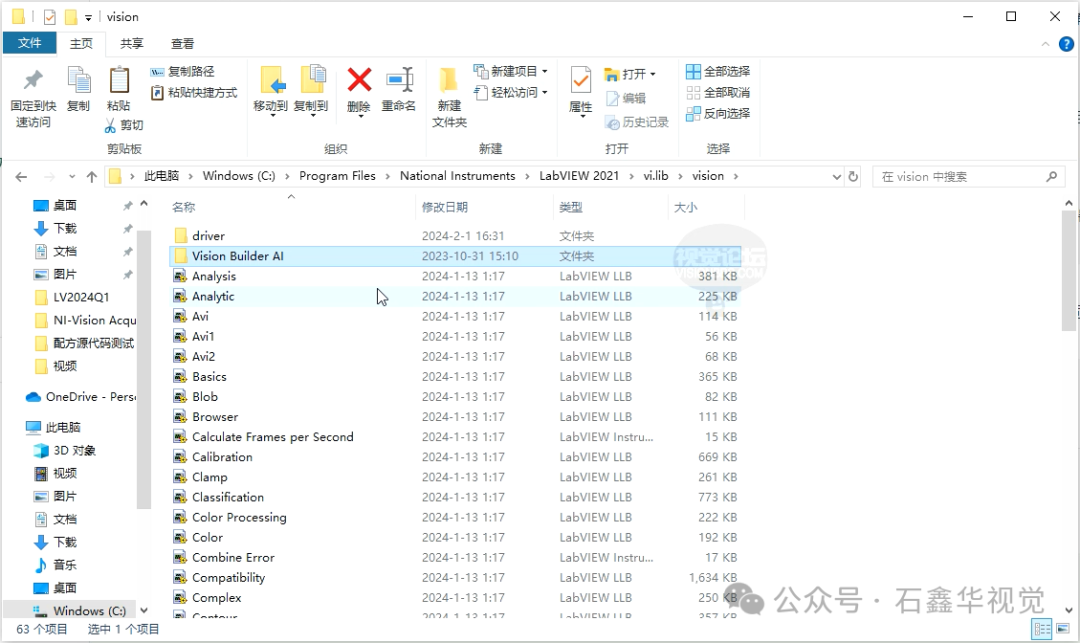Open the File (文件) tab
The width and height of the screenshot is (1080, 643).
[29, 43]
